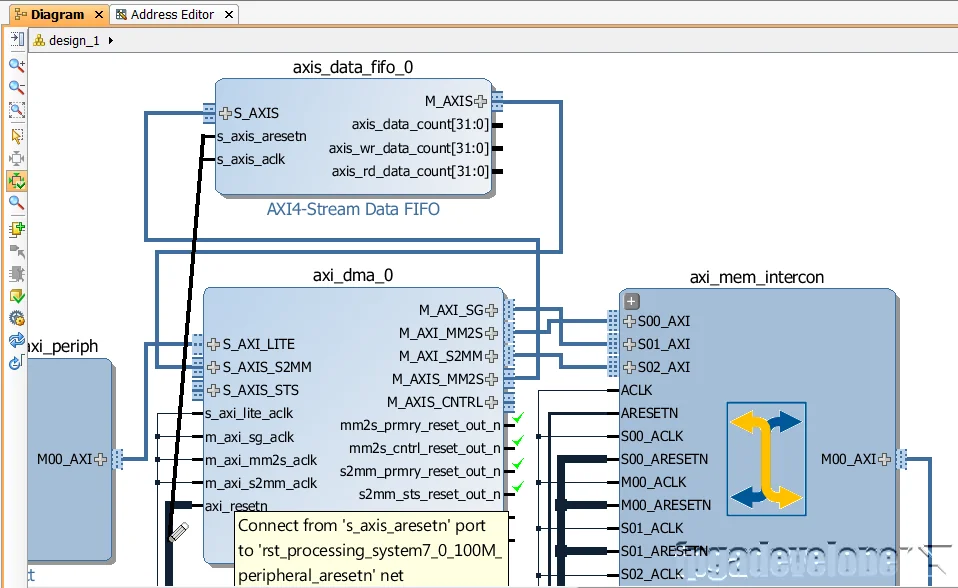Select the s_axi_lite_aclk pin
The width and height of the screenshot is (958, 588).
pos(249,413)
